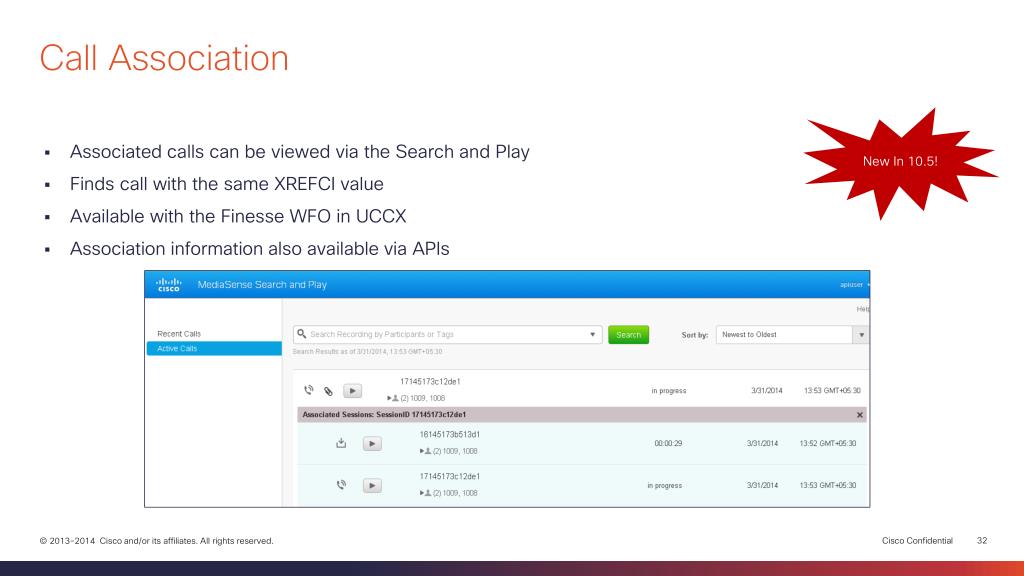Click the 13:53 GMT+05:30 time in the first result
The height and width of the screenshot is (576, 1024).
tap(832, 391)
